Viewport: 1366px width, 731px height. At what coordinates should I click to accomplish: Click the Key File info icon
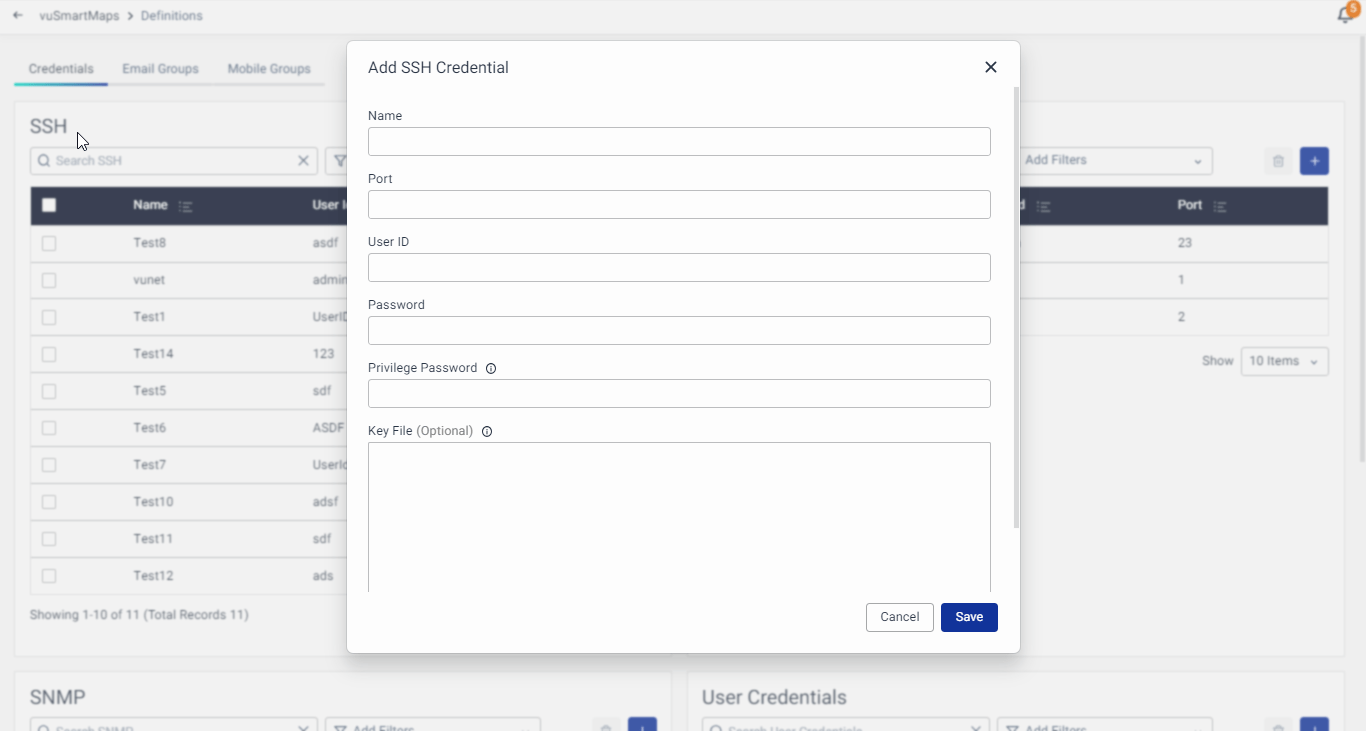coord(487,431)
